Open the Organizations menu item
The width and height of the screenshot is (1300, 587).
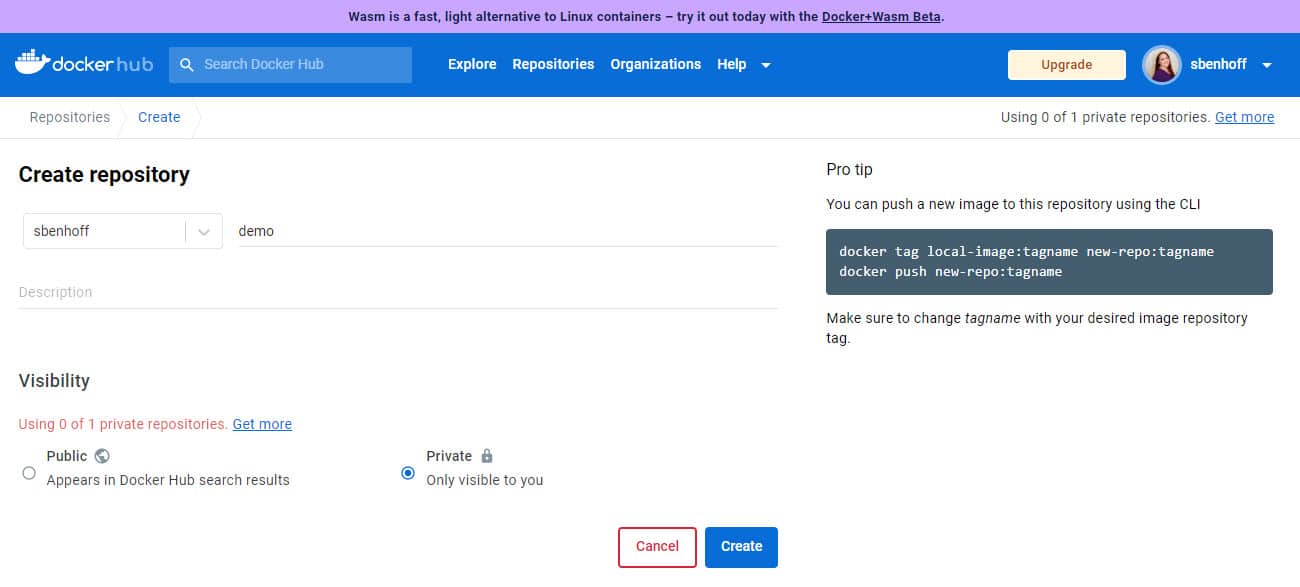click(655, 64)
